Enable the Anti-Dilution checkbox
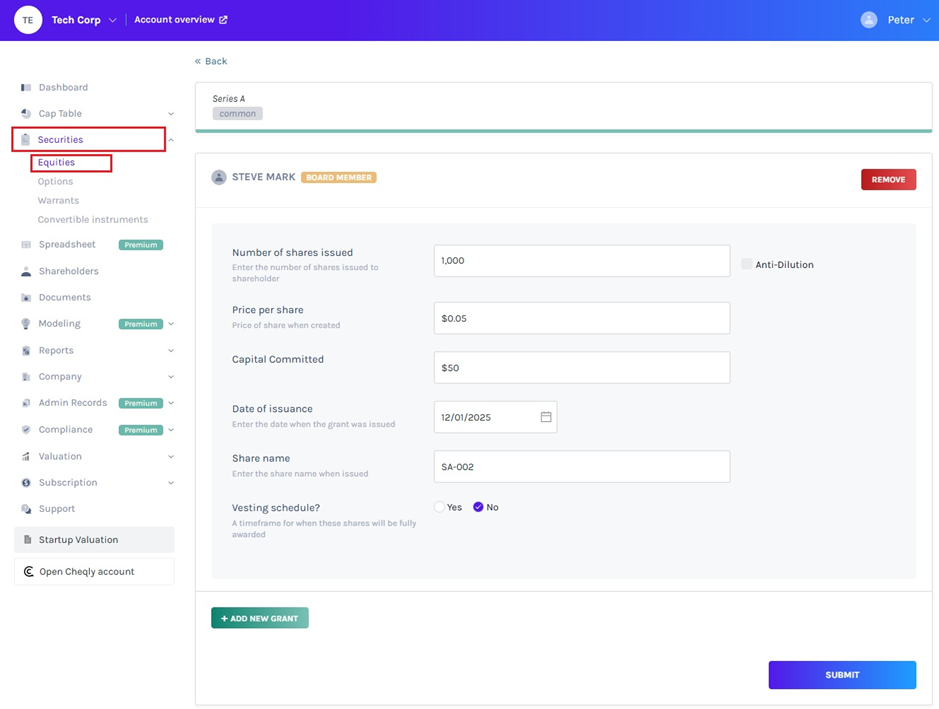The image size is (939, 709). point(747,264)
